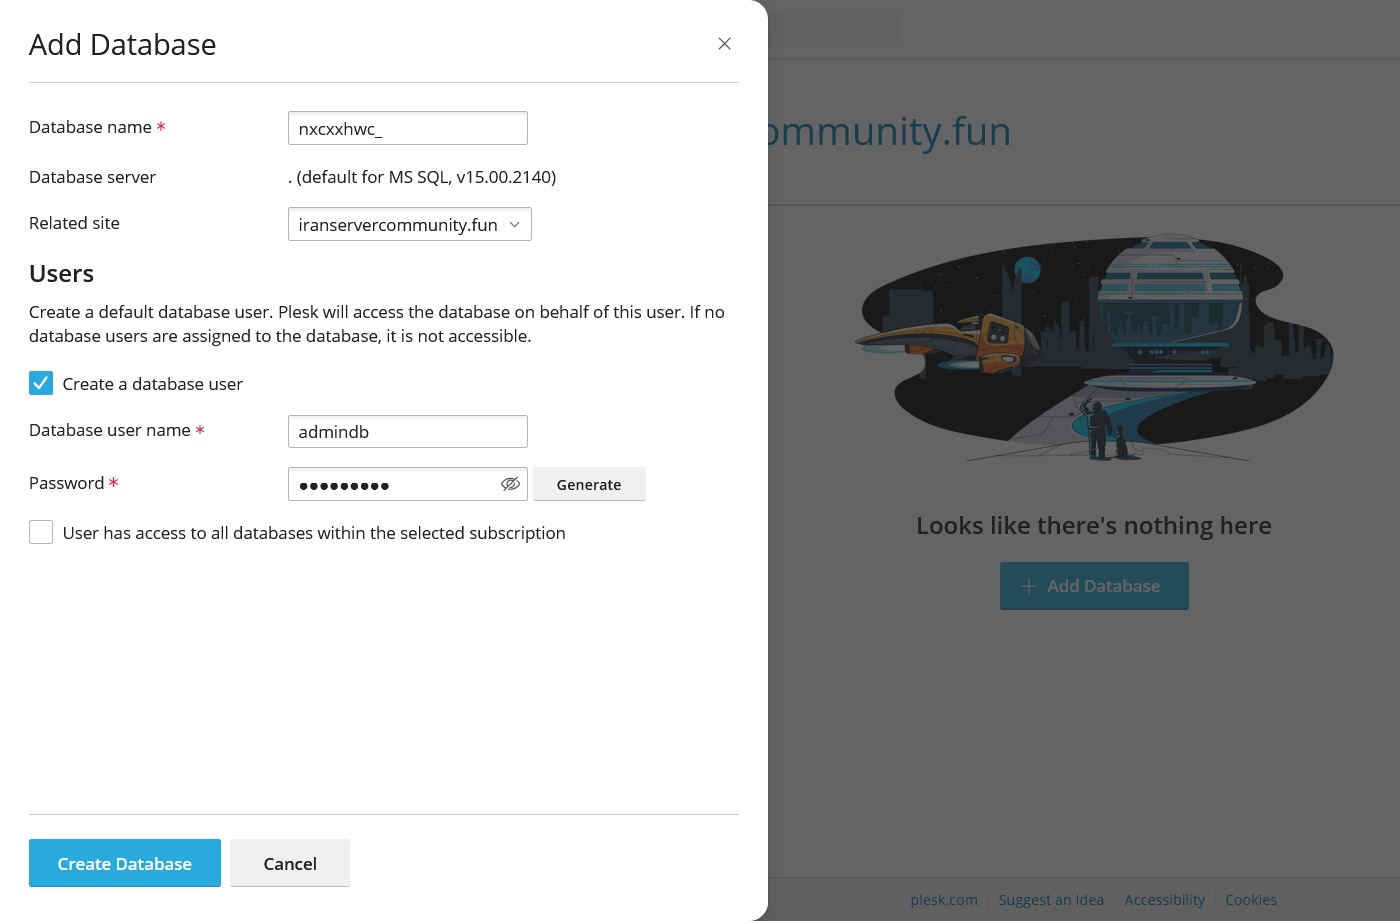This screenshot has width=1400, height=921.
Task: Enable user access to all databases
Action: click(41, 532)
